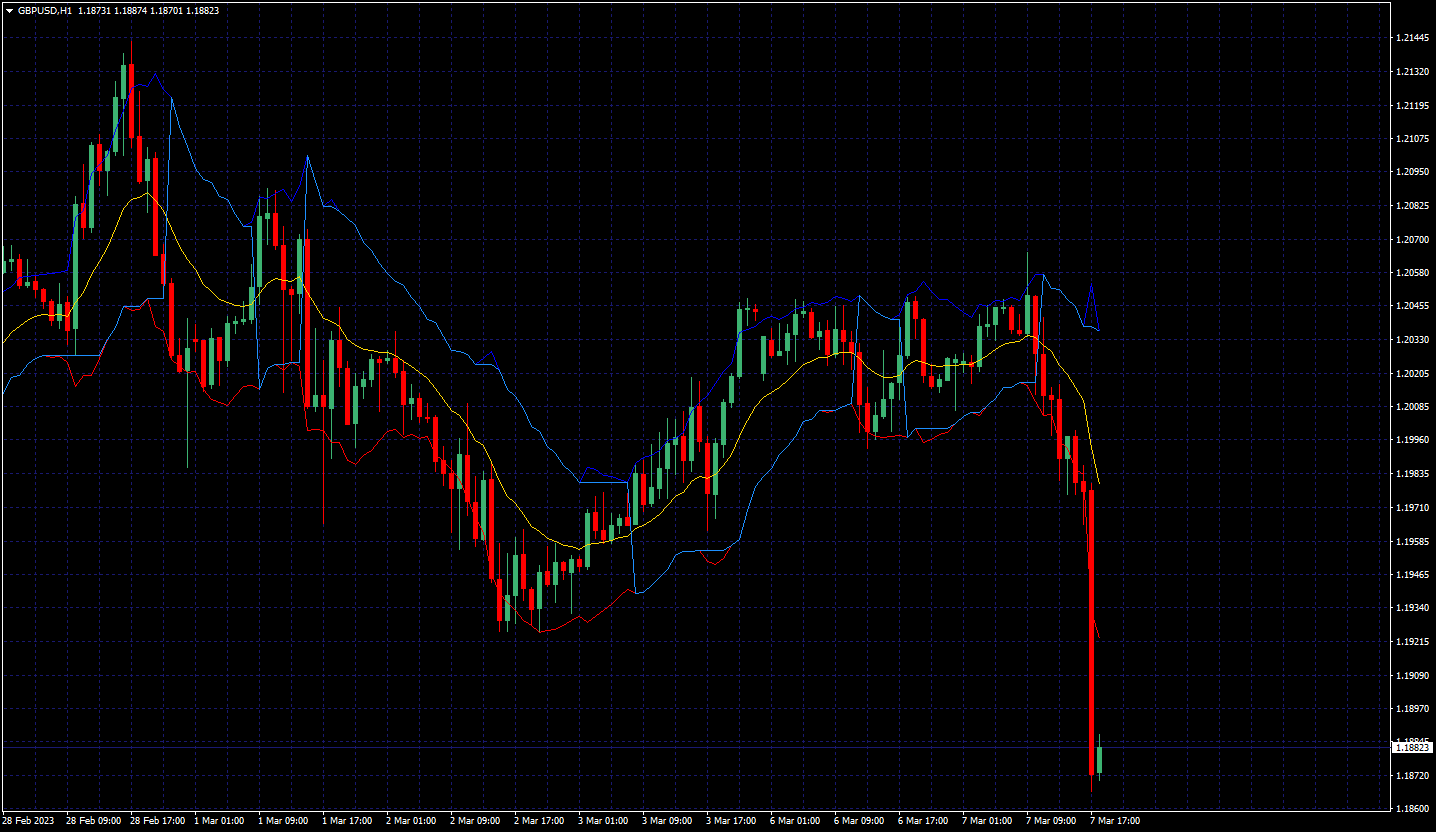Click the 2 Mar 09:00 time label

click(475, 821)
